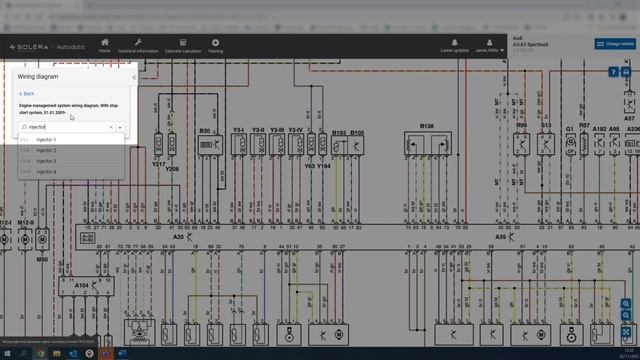Image resolution: width=640 pixels, height=360 pixels.
Task: Click injector component Y3-I in the diagram
Action: 239,144
